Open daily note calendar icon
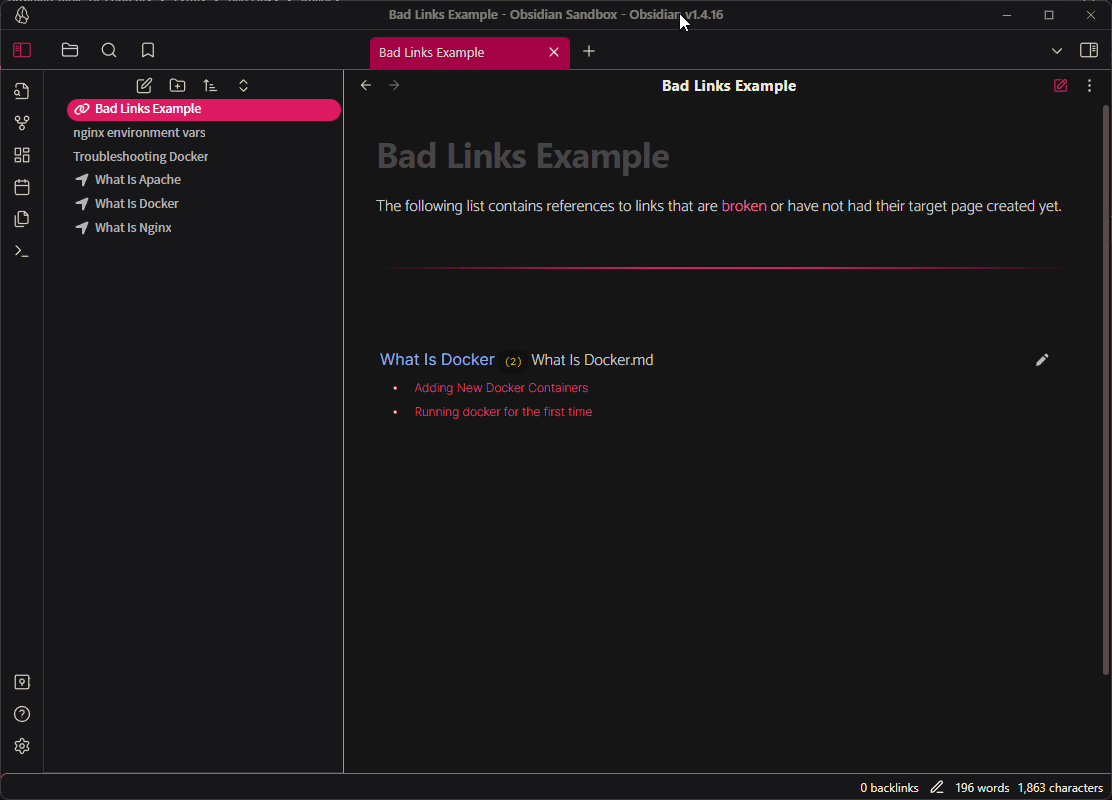1112x800 pixels. pos(22,187)
